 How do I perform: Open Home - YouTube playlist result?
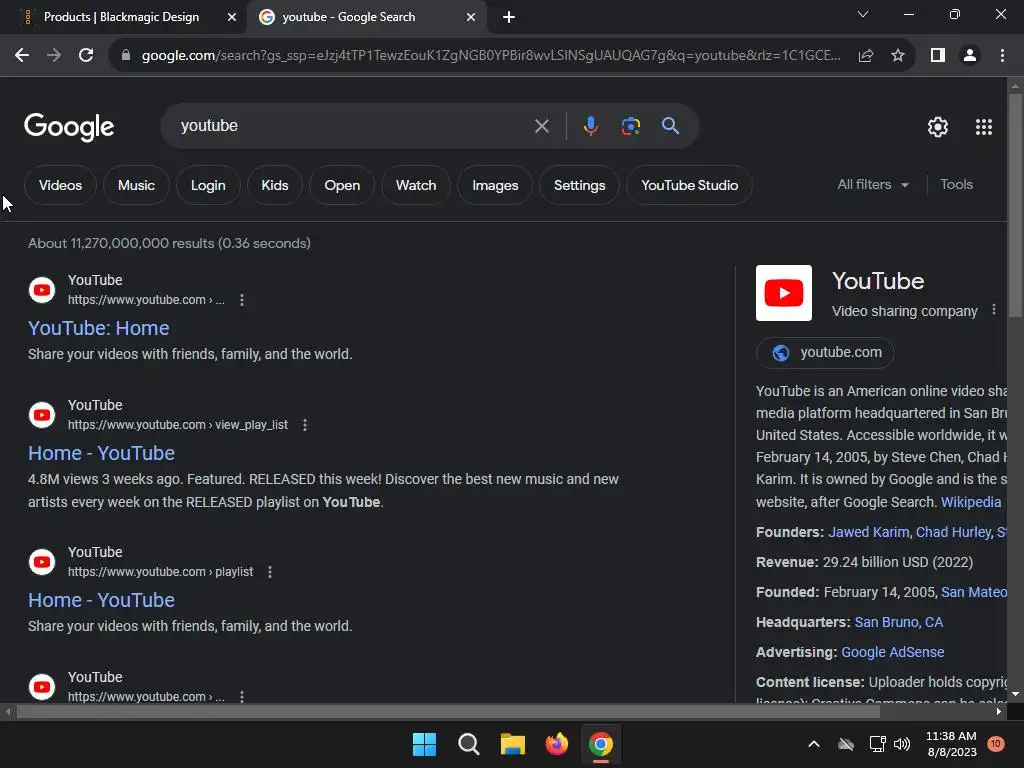coord(101,600)
